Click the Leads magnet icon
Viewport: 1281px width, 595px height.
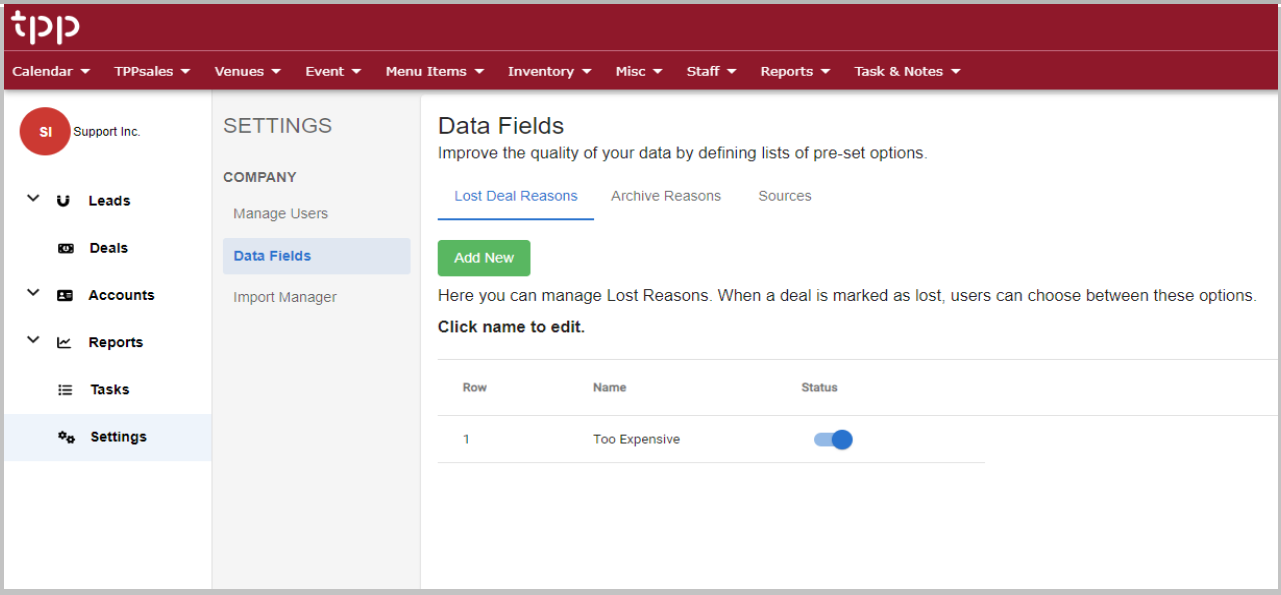coord(64,201)
